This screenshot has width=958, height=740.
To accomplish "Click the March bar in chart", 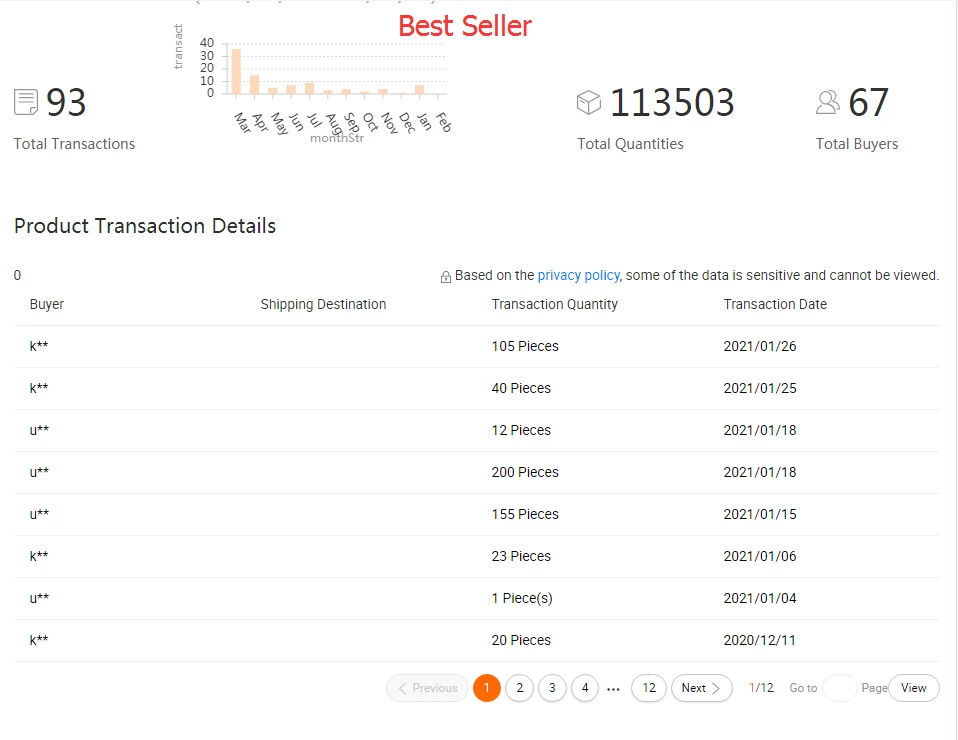I will coord(236,71).
